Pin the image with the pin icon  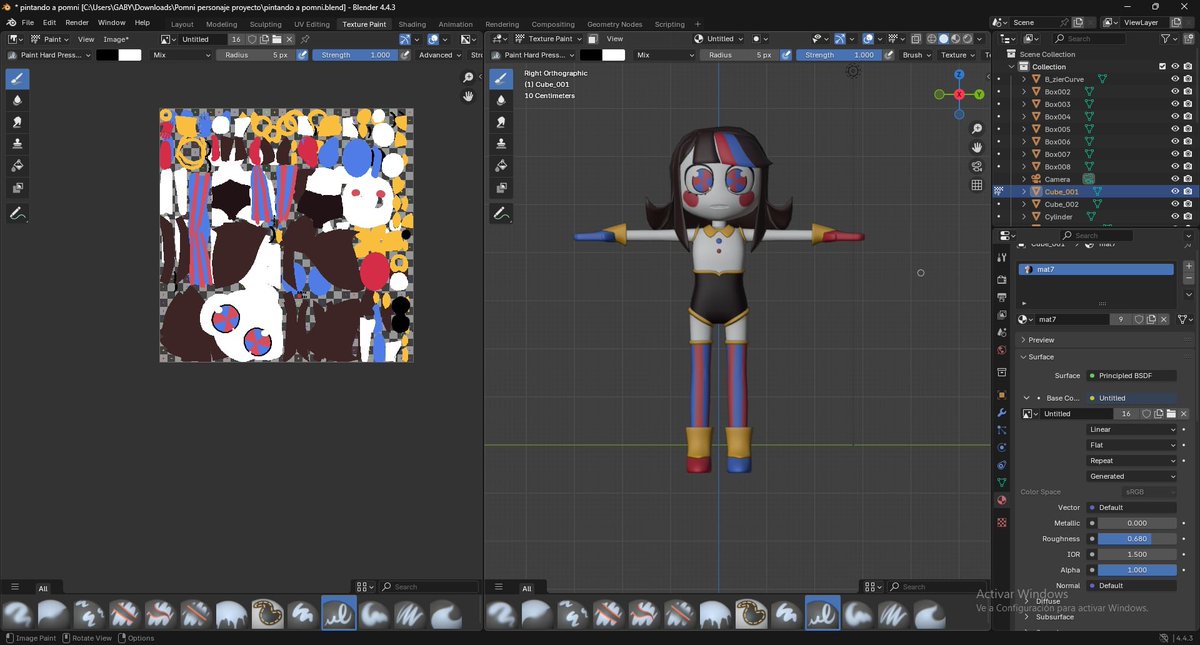click(305, 39)
